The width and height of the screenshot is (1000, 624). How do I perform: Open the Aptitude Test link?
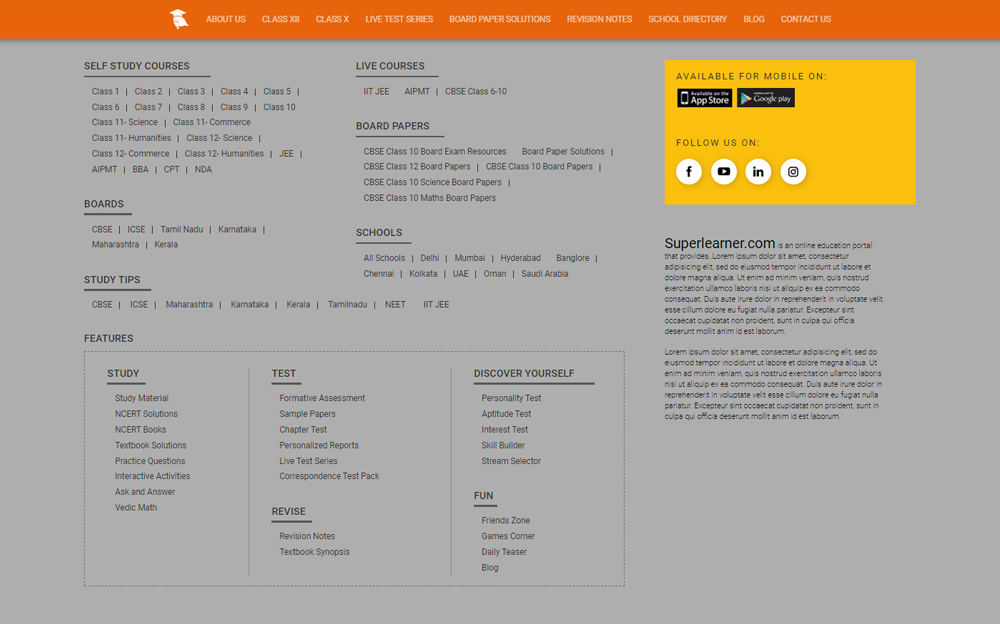(506, 413)
